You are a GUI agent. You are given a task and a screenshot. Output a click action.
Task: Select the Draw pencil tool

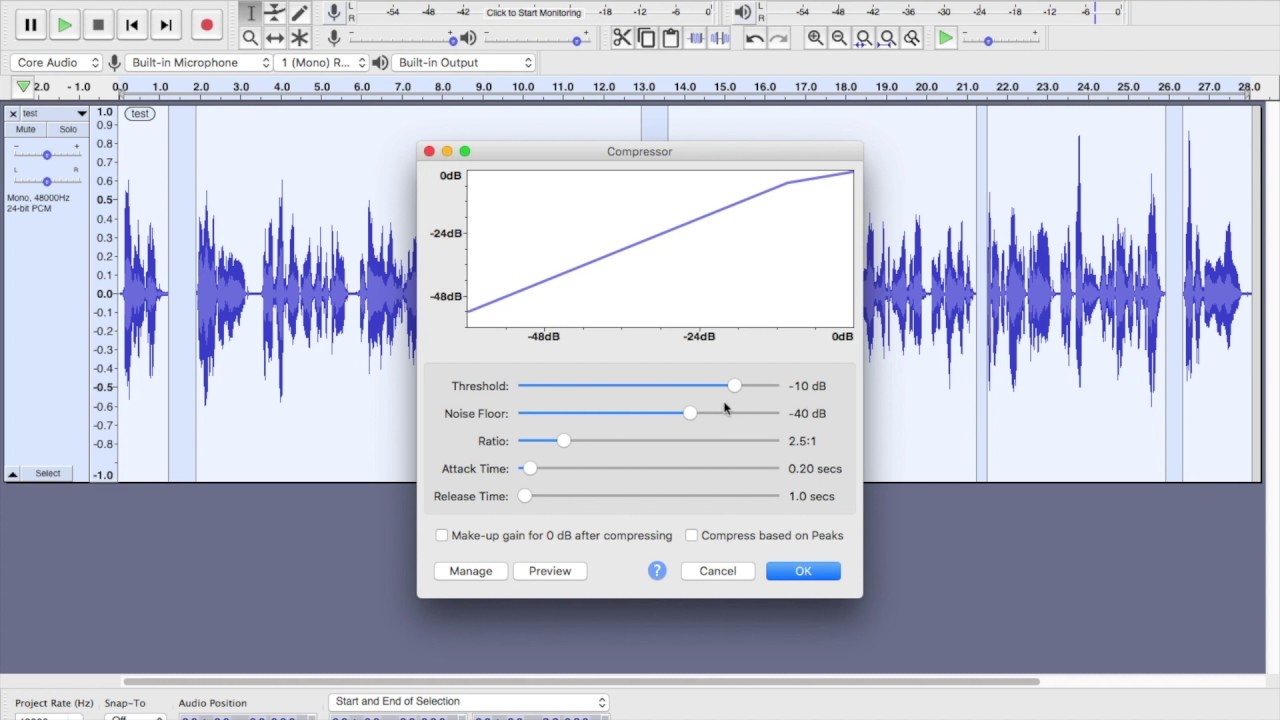coord(299,13)
